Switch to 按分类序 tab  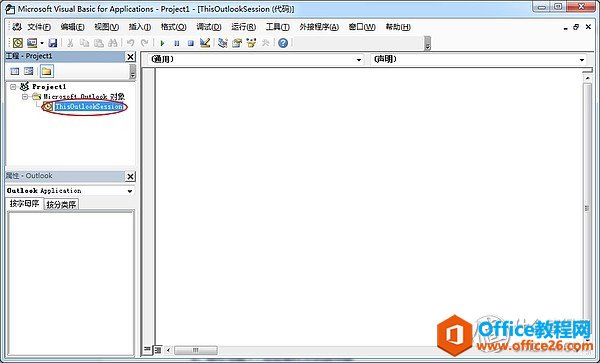point(61,205)
